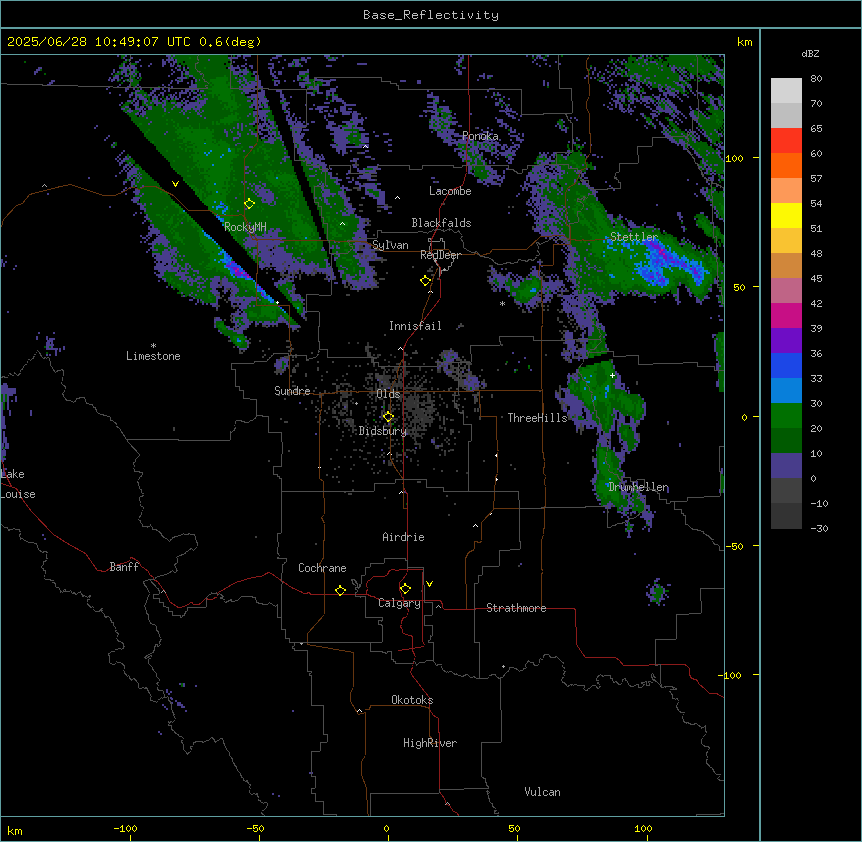The width and height of the screenshot is (862, 842).
Task: Select the Sundre town label
Action: [292, 391]
